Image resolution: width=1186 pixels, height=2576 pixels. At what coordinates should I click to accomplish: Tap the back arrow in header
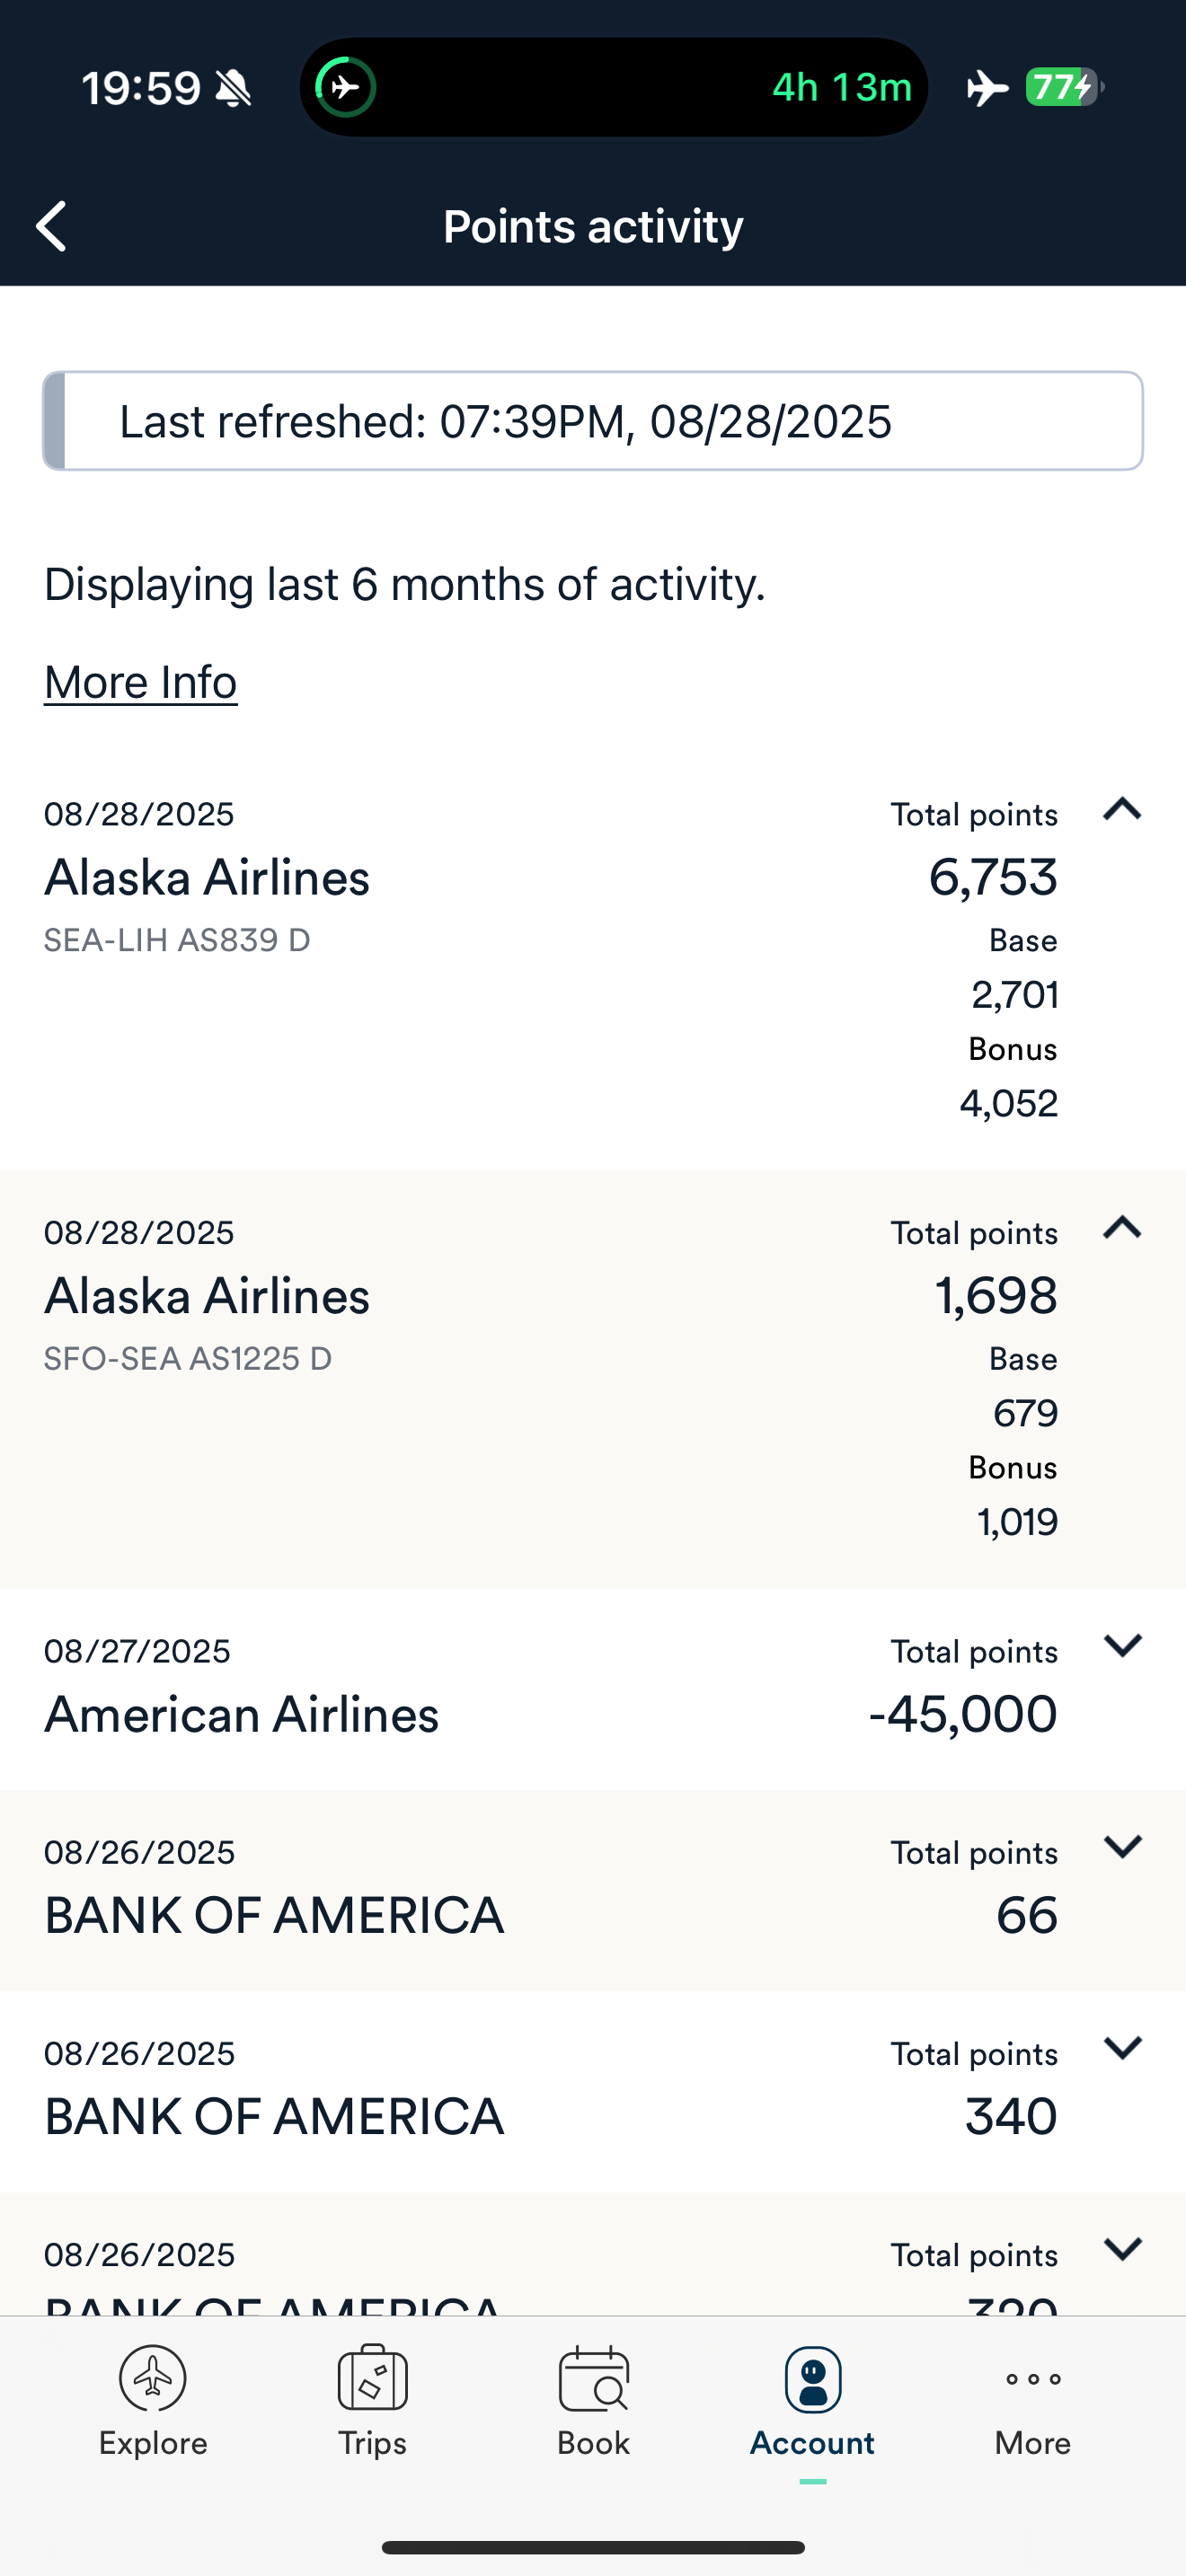(52, 226)
